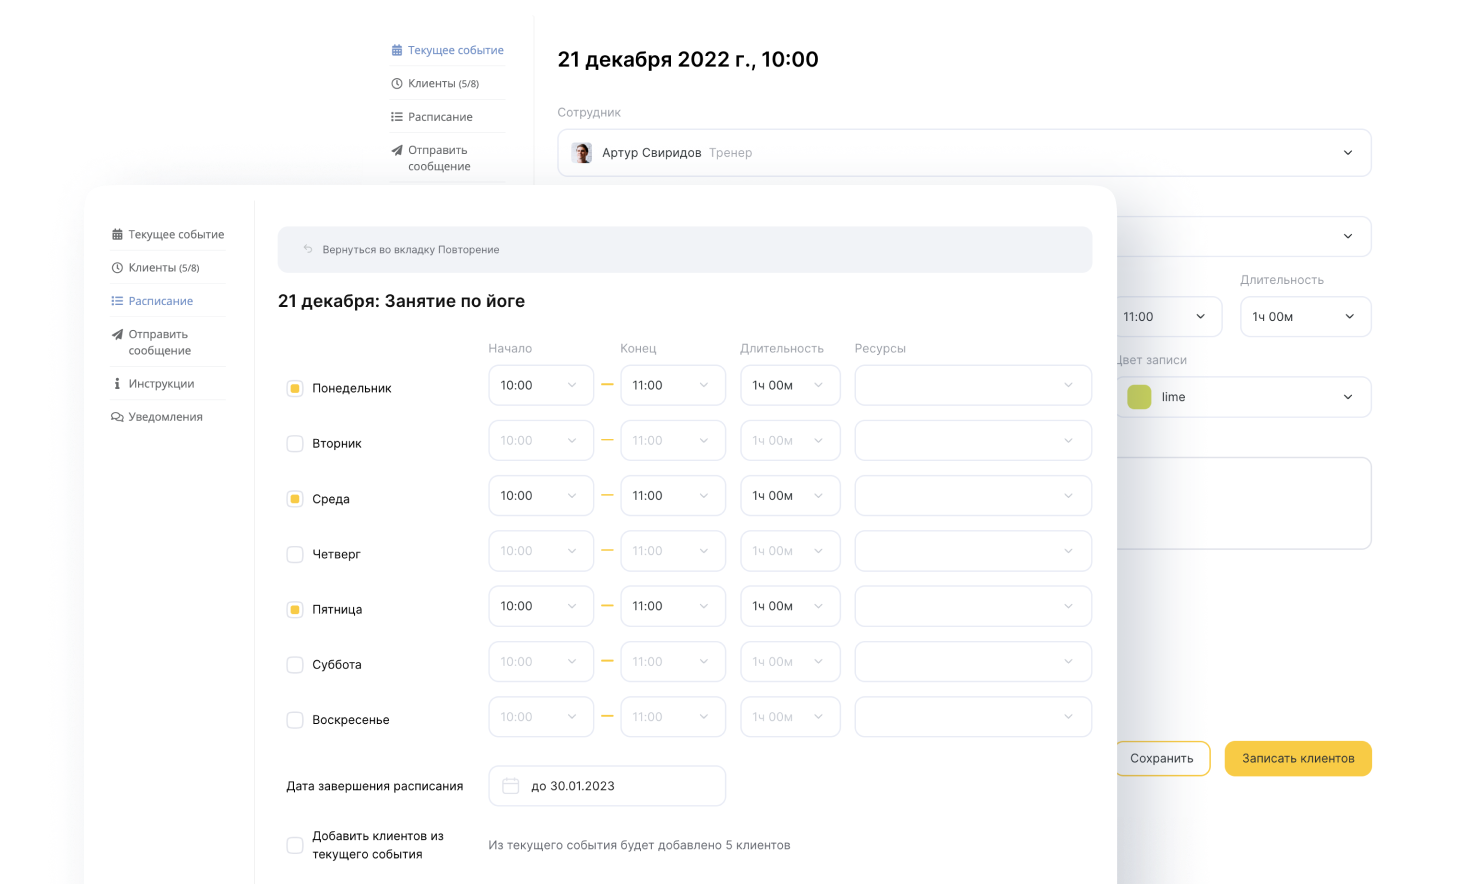Open Расписание in back window sidebar

(432, 117)
